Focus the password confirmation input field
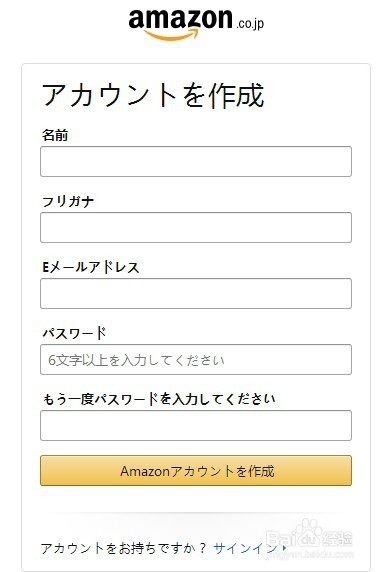Viewport: 383px width, 572px height. pyautogui.click(x=196, y=426)
